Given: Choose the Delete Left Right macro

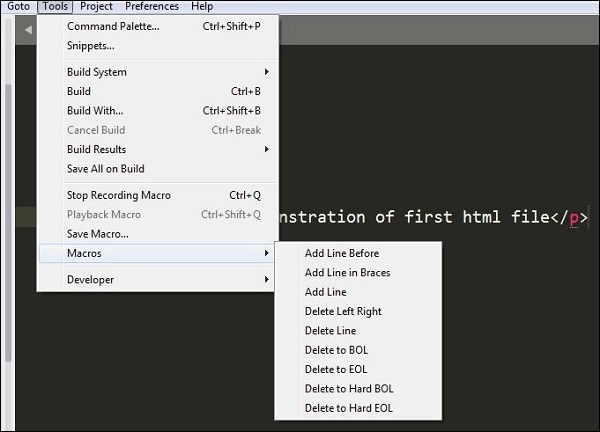Looking at the screenshot, I should (342, 311).
